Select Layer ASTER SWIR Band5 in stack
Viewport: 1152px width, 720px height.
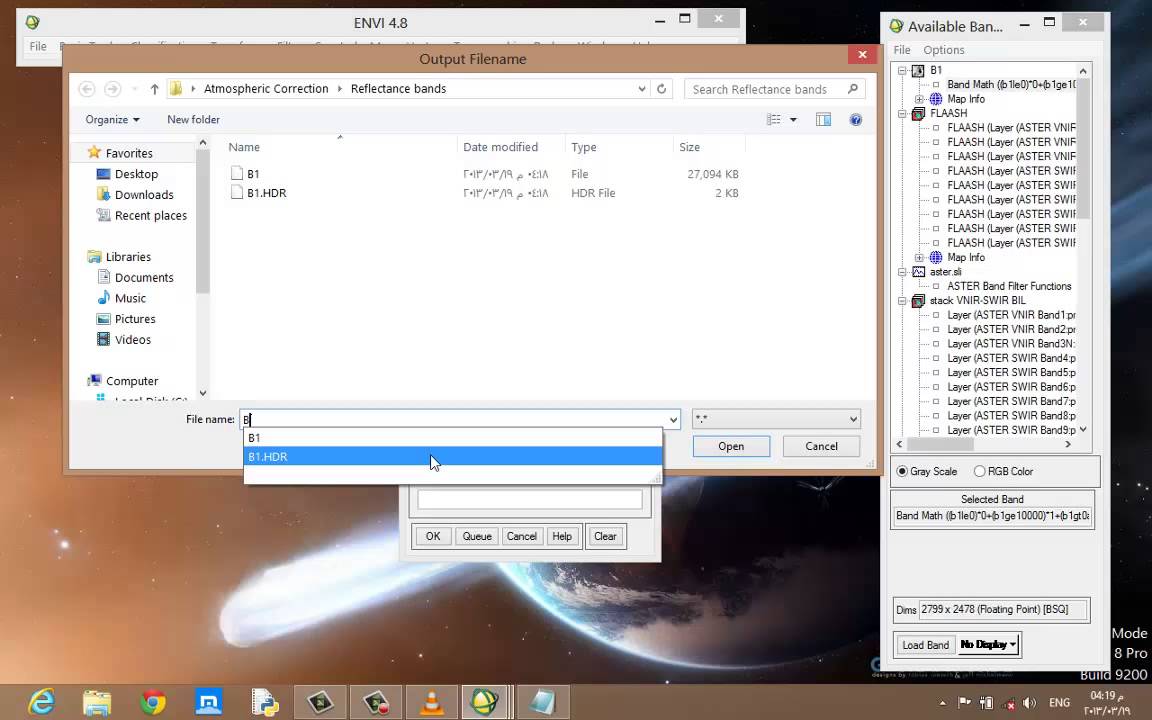(1011, 372)
